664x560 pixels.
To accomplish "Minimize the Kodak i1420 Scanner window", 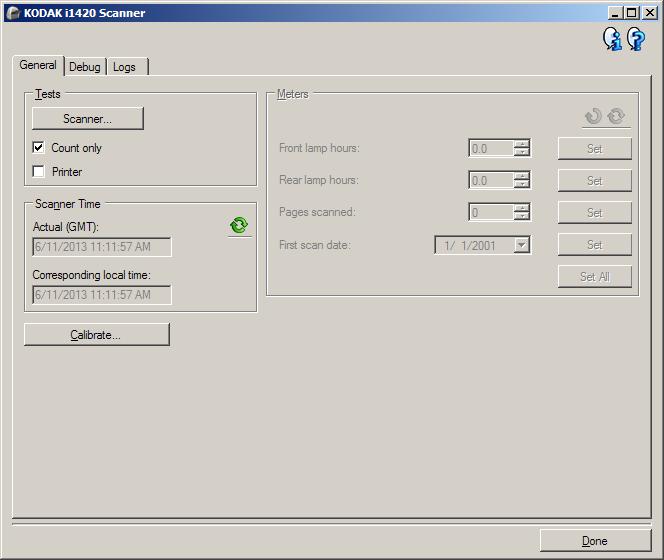I will [x=615, y=13].
